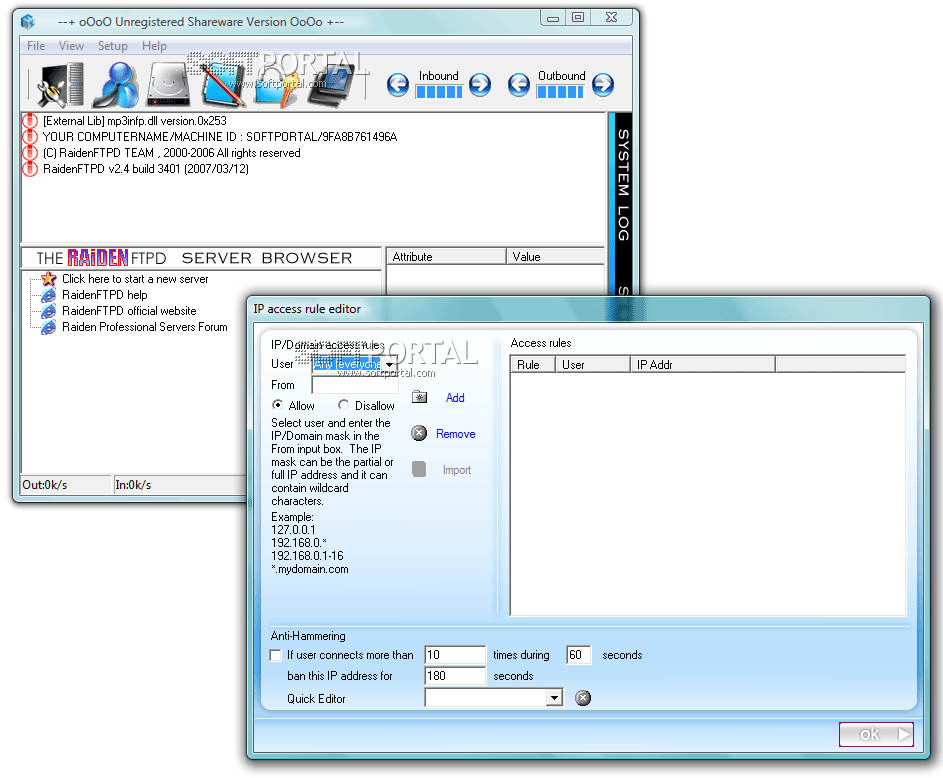
Task: Select the mp3infp.dll log line
Action: (134, 121)
